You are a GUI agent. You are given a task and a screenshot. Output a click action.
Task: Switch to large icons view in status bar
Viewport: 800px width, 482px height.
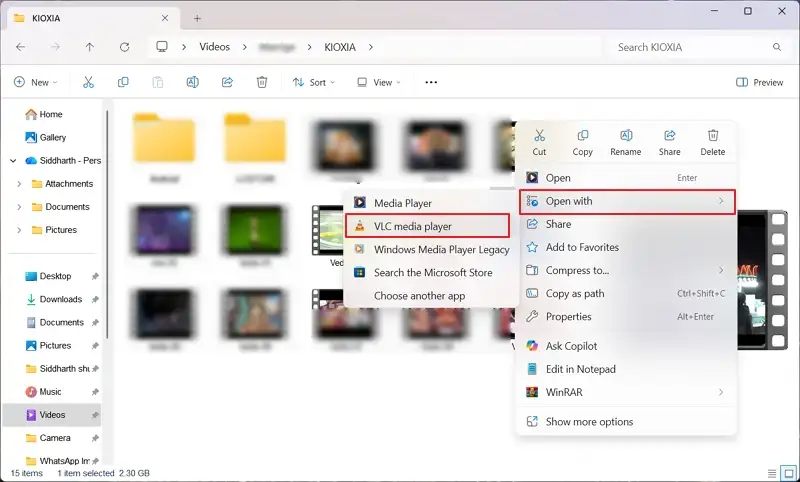coord(789,473)
